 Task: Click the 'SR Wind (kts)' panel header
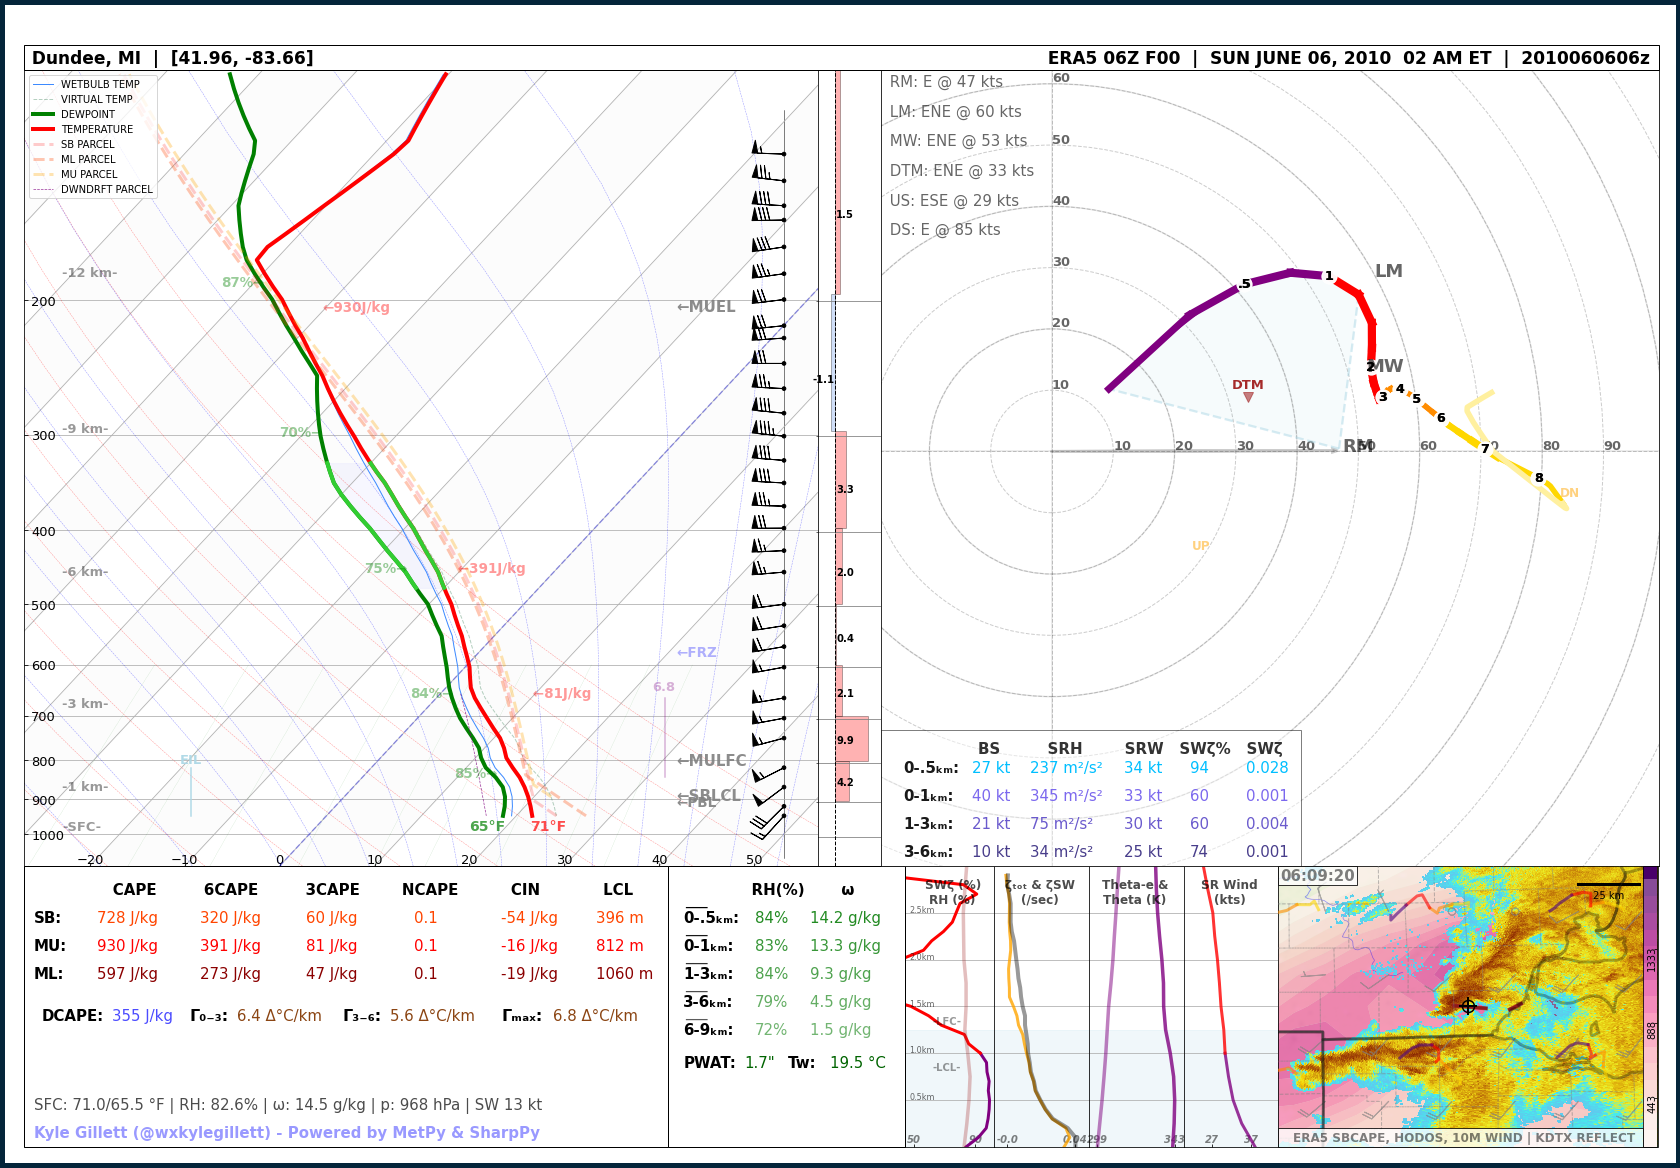(1229, 892)
